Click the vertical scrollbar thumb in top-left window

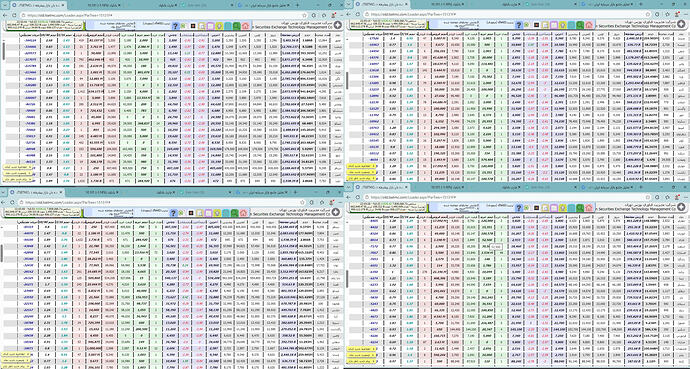click(4, 51)
